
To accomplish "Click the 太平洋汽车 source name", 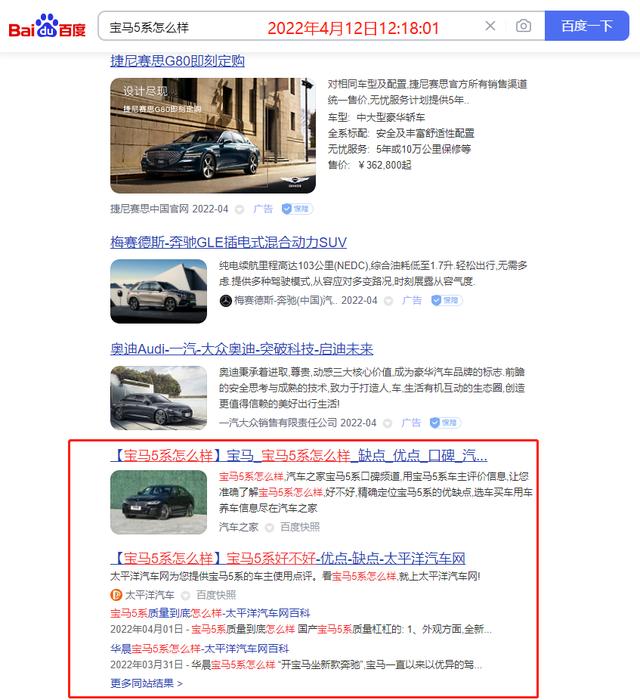I will [x=150, y=595].
